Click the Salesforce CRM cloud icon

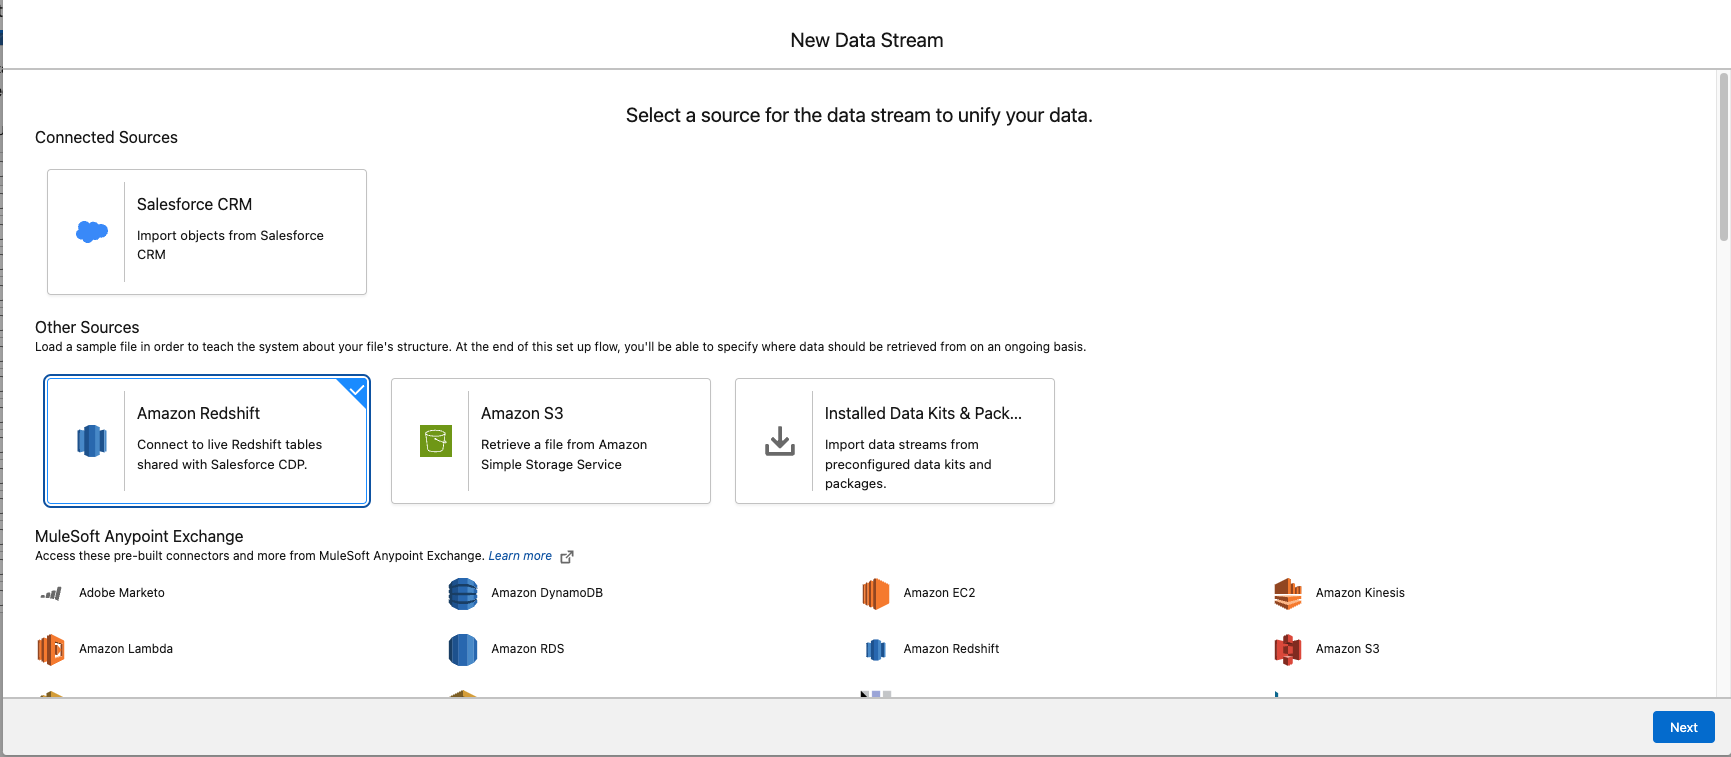92,232
